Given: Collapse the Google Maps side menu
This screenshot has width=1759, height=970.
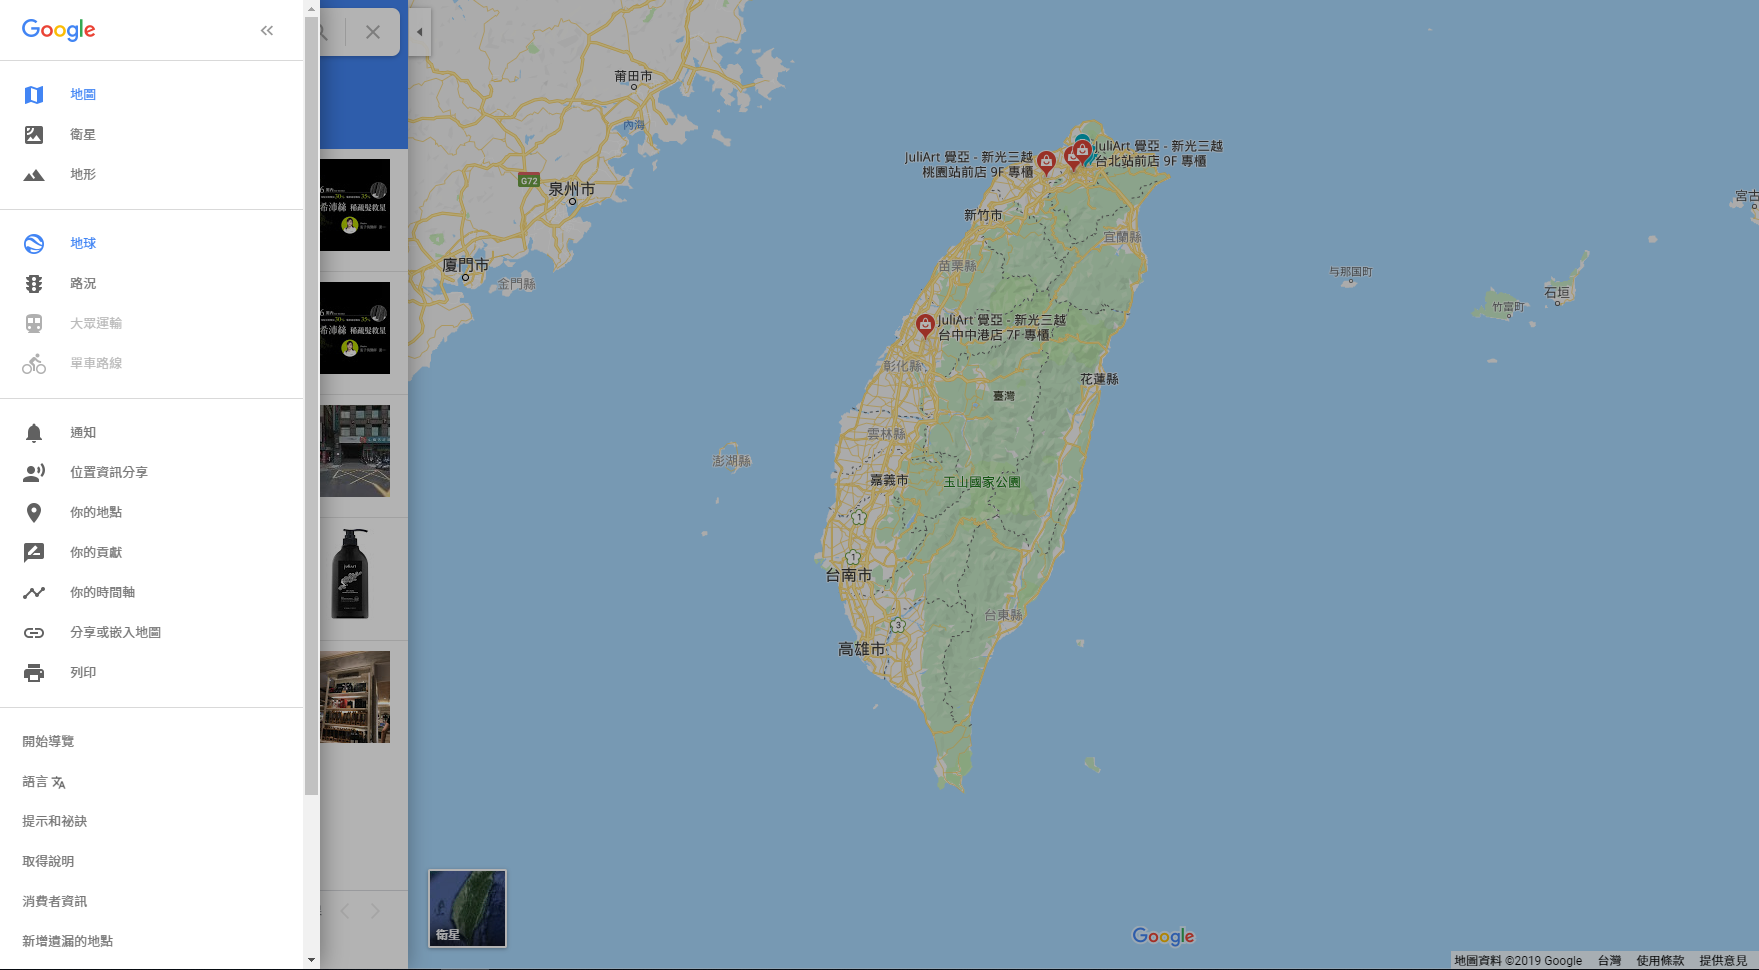Looking at the screenshot, I should [267, 31].
